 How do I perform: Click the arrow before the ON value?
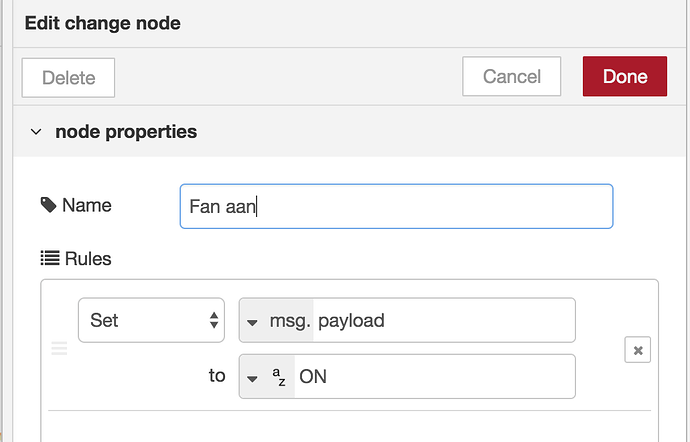pos(252,377)
